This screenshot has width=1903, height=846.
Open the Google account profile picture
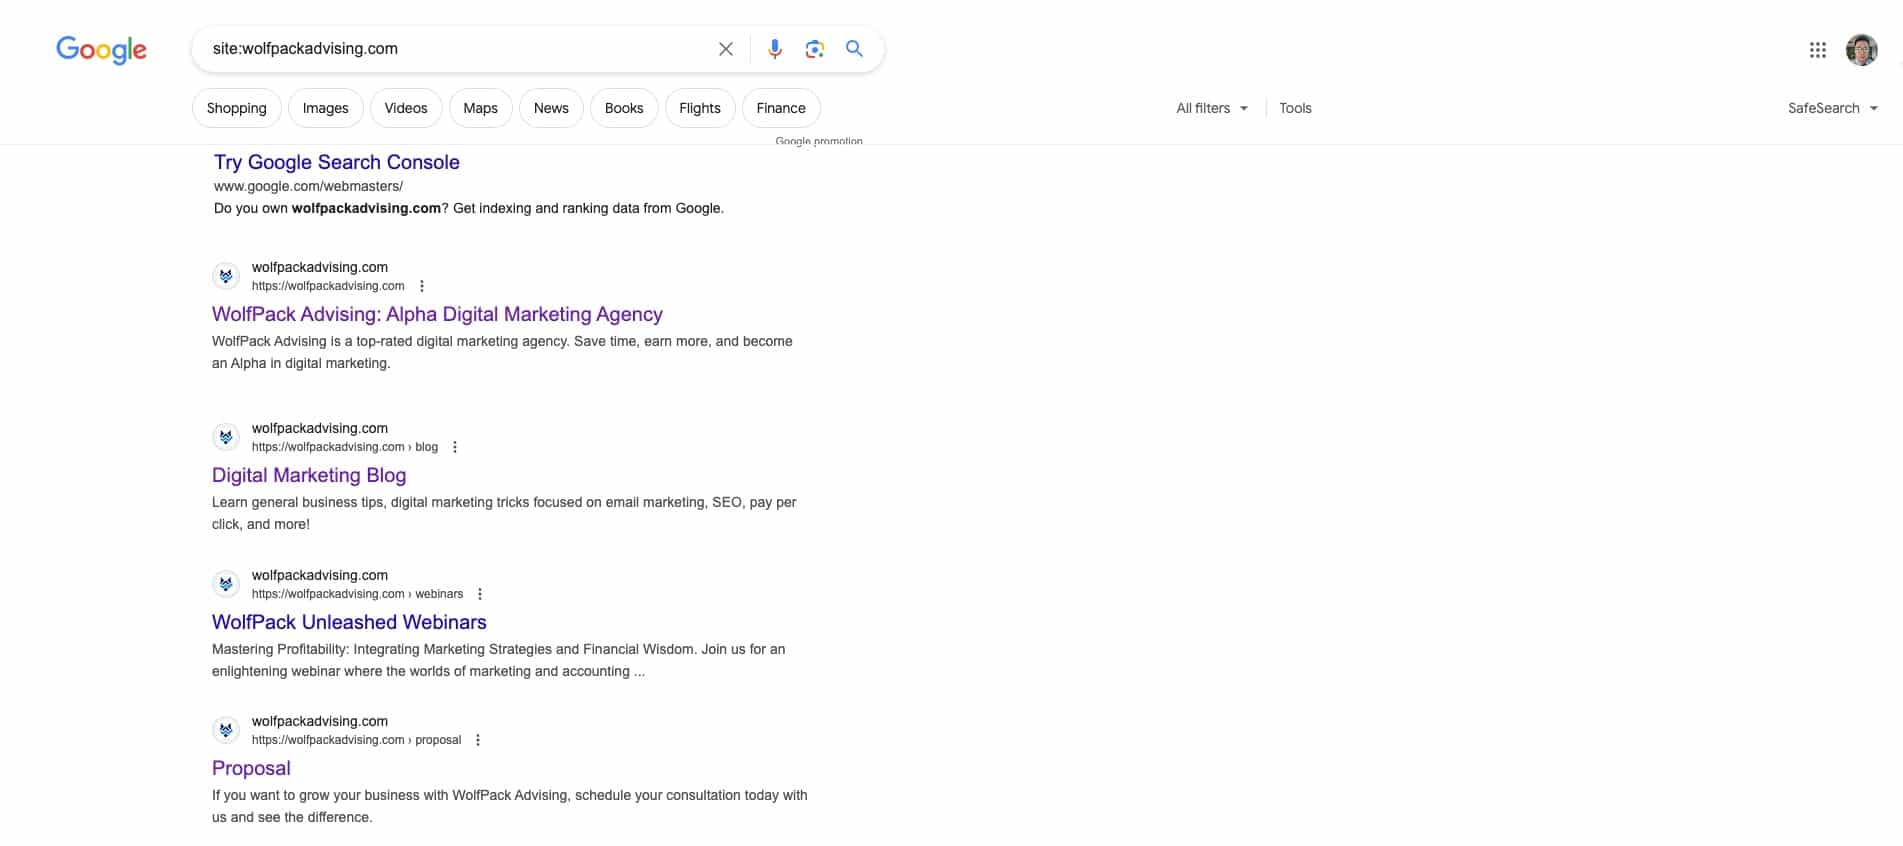point(1862,49)
